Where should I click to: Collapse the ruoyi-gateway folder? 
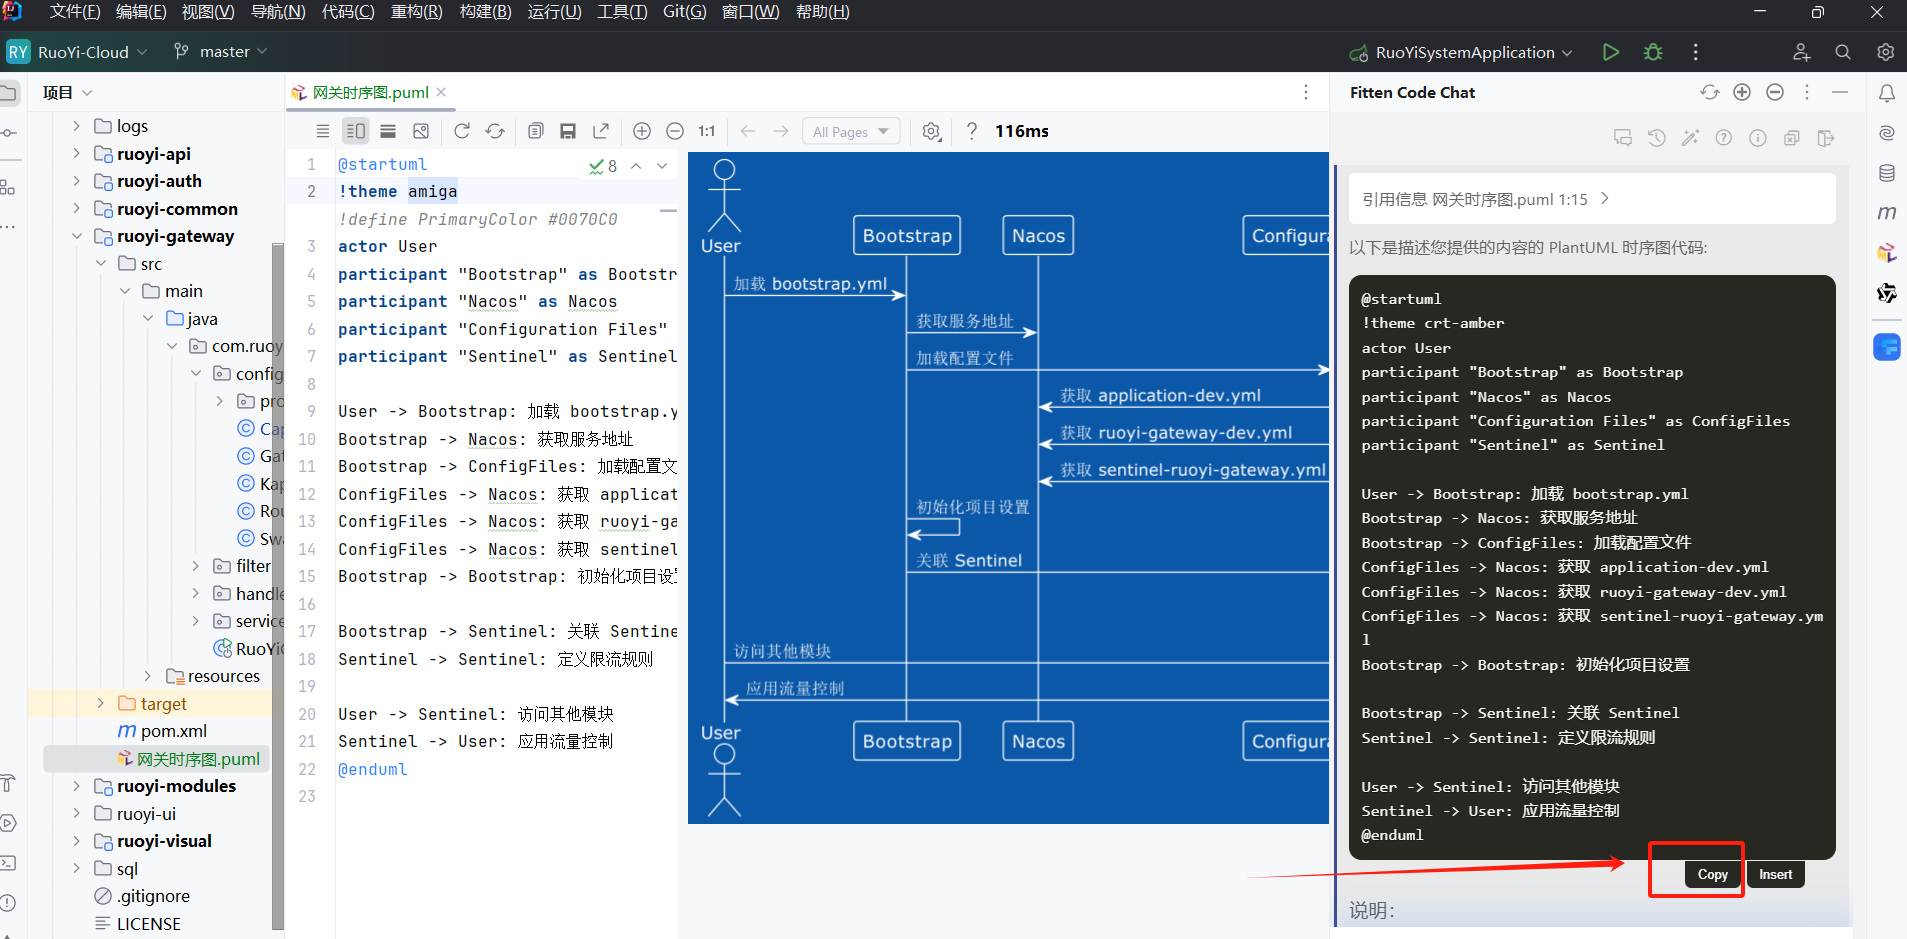[x=76, y=236]
